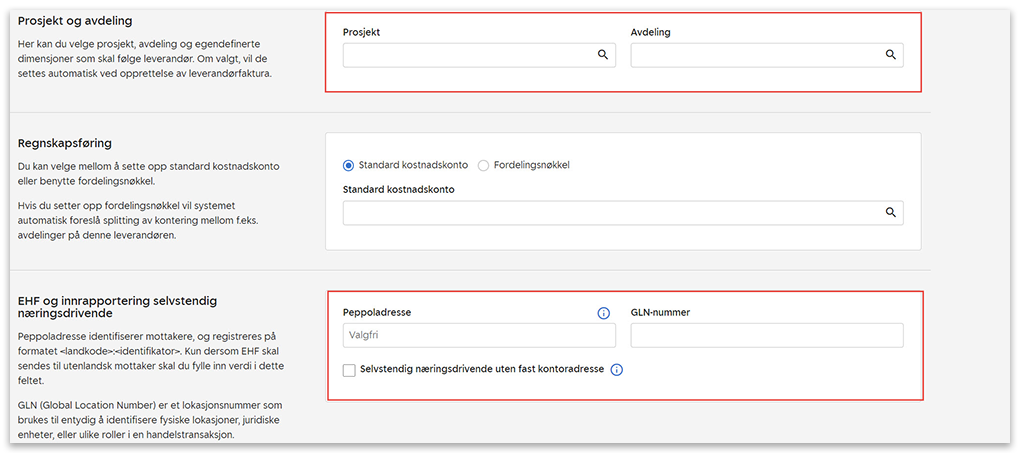Click the Prosjekt og avdeling heading
Image resolution: width=1020 pixels, height=453 pixels.
75,21
